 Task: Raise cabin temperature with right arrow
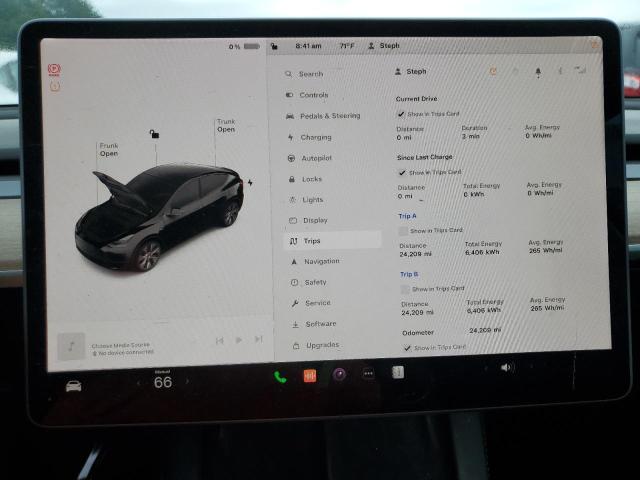187,381
